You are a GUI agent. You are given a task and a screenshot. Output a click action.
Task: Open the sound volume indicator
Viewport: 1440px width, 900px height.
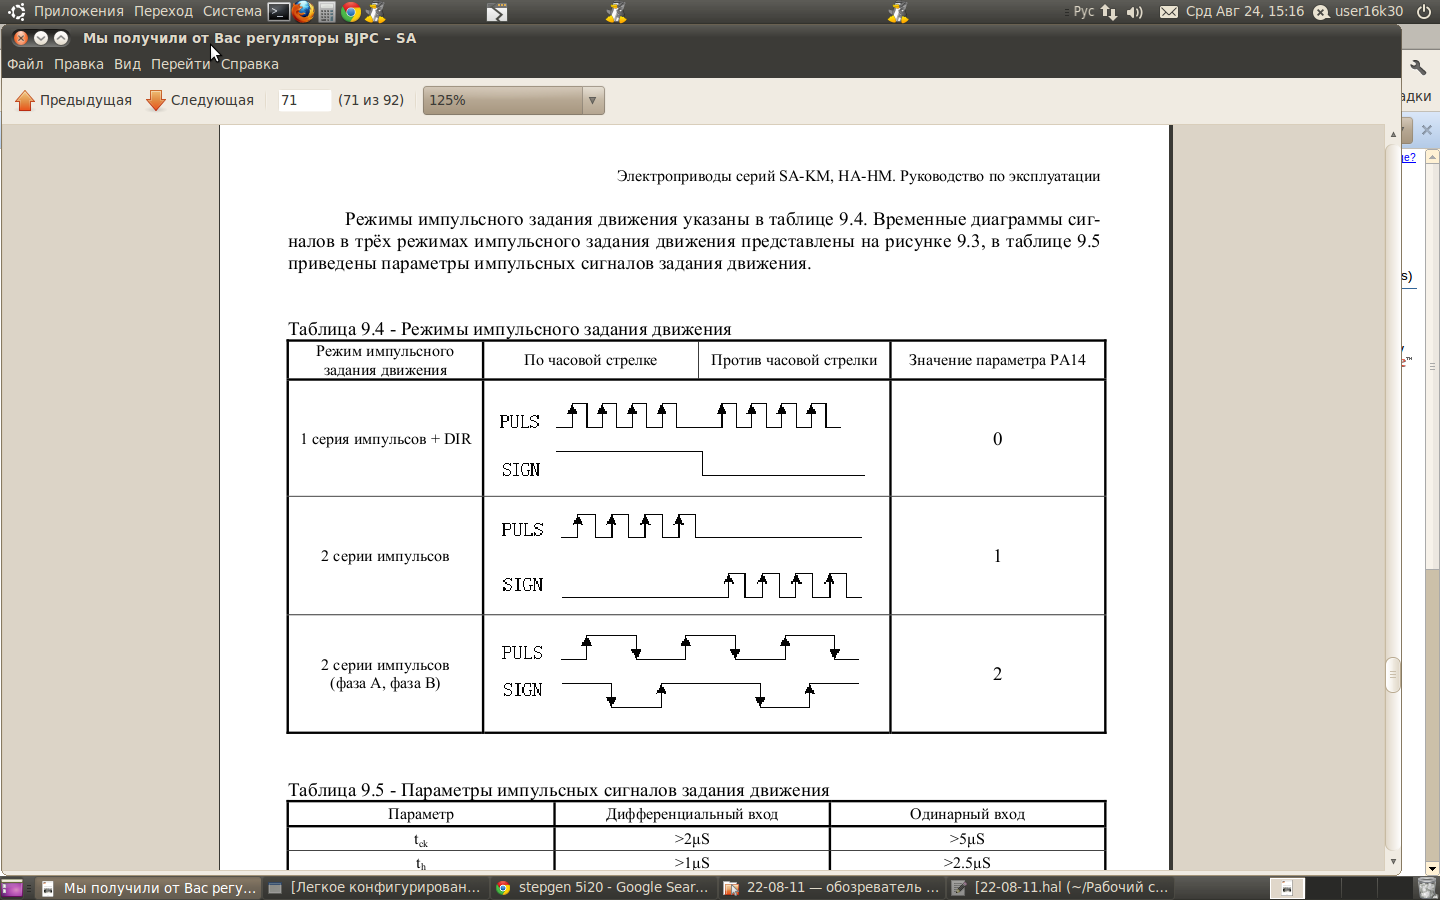[1134, 12]
